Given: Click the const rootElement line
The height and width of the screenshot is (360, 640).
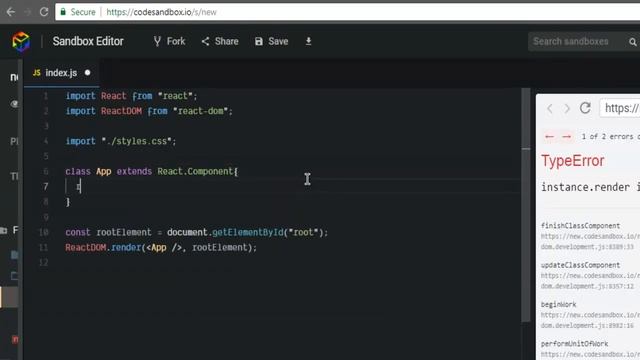Looking at the screenshot, I should coord(196,232).
